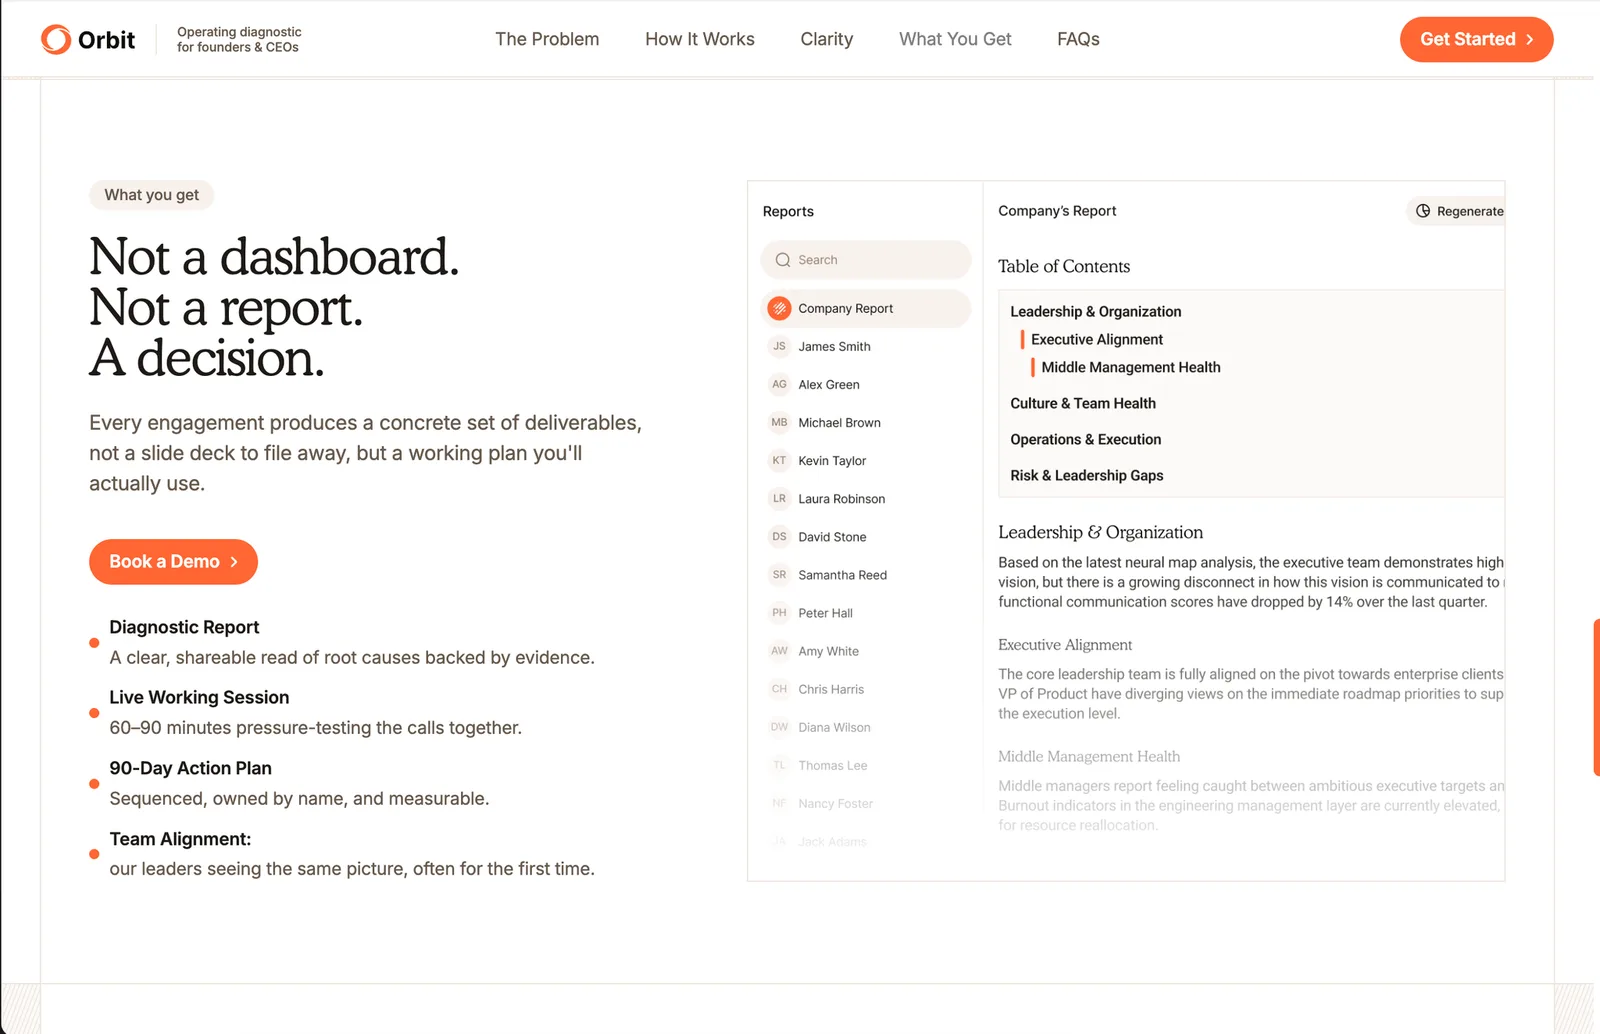Screen dimensions: 1600x1034
Task: Open Leadership & Organization in table of contents
Action: [1095, 312]
